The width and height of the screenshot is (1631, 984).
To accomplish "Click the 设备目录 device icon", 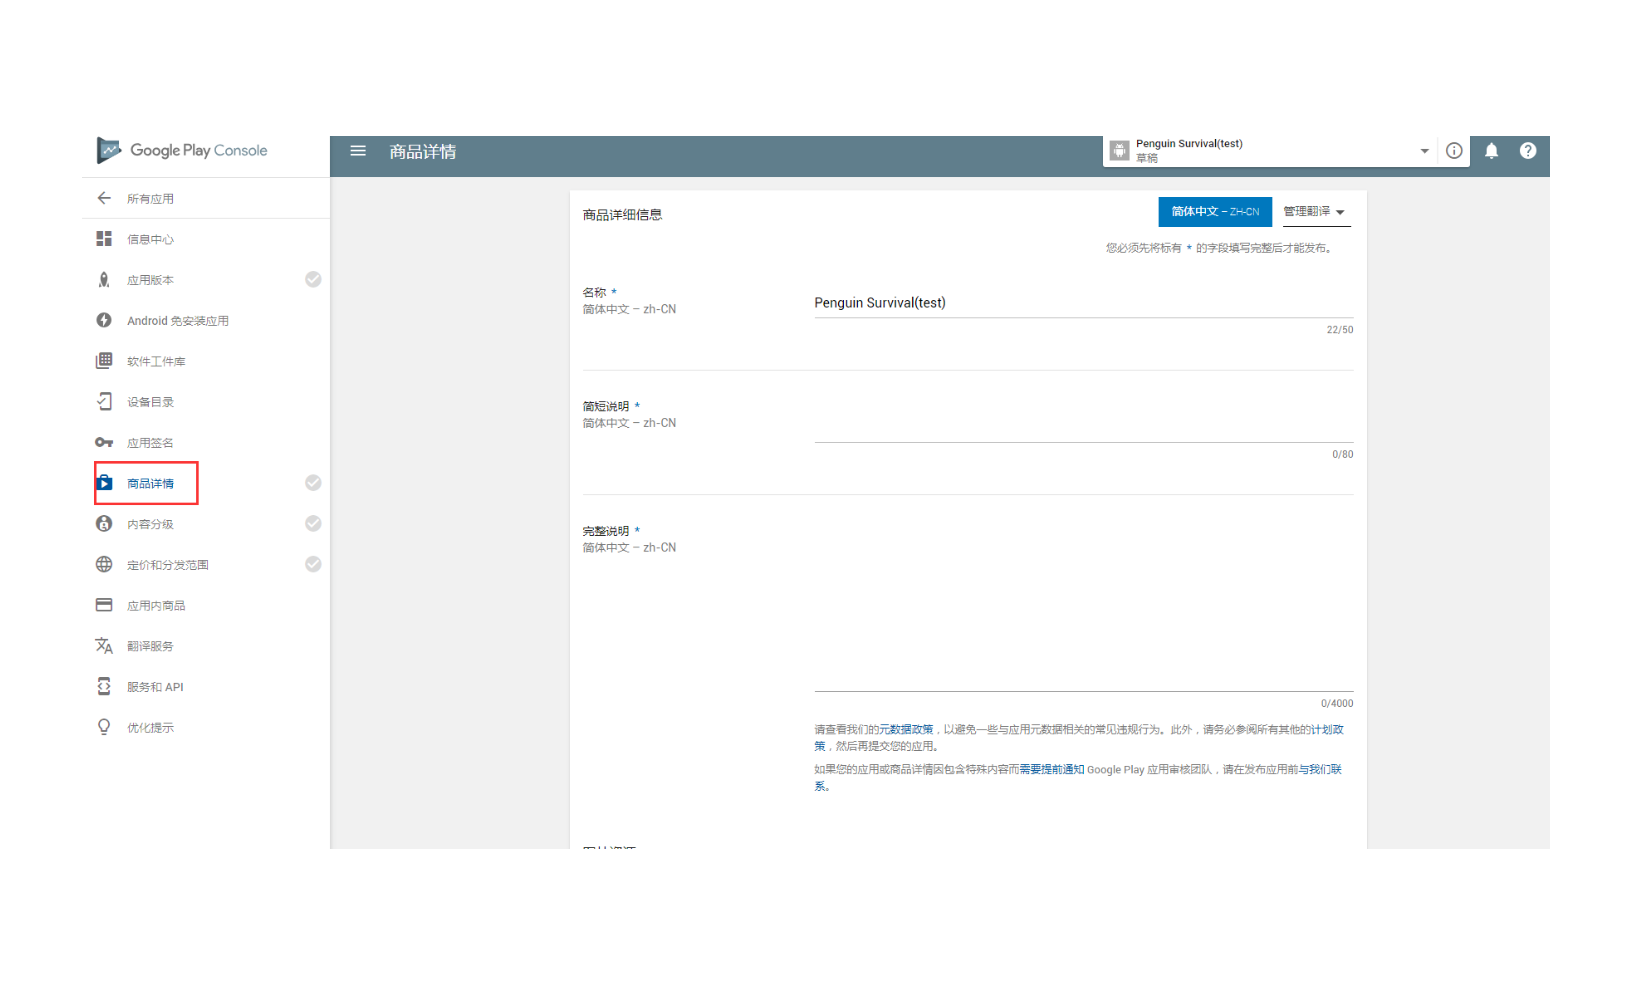I will tap(104, 402).
